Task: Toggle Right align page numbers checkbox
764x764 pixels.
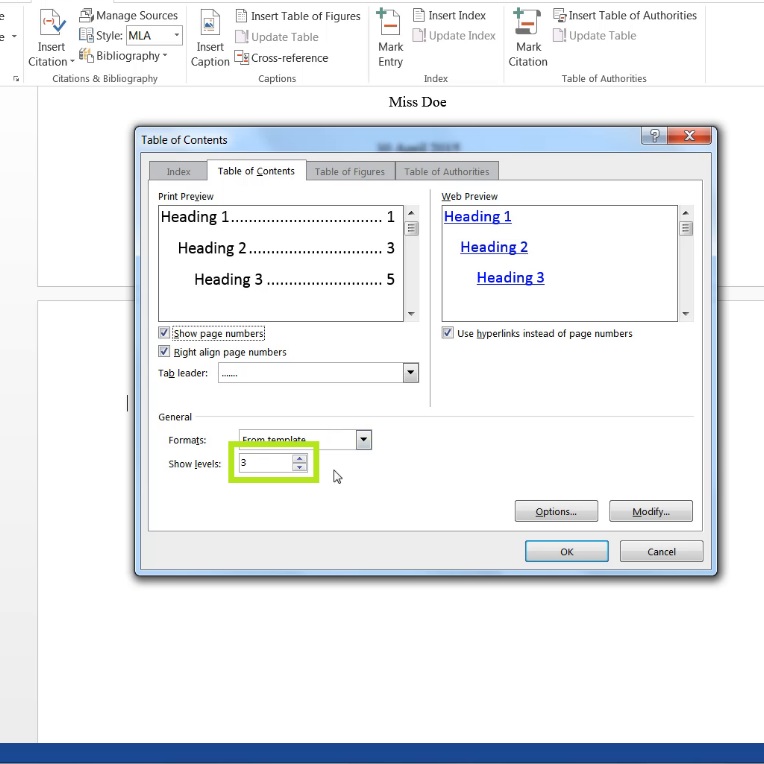Action: click(164, 351)
